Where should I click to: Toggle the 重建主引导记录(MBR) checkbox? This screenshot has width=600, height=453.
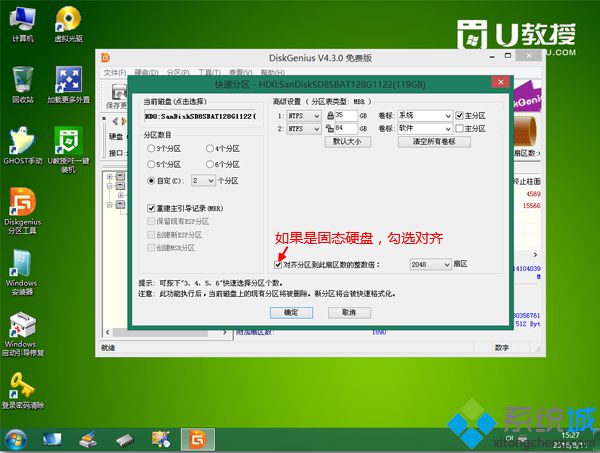[x=151, y=208]
